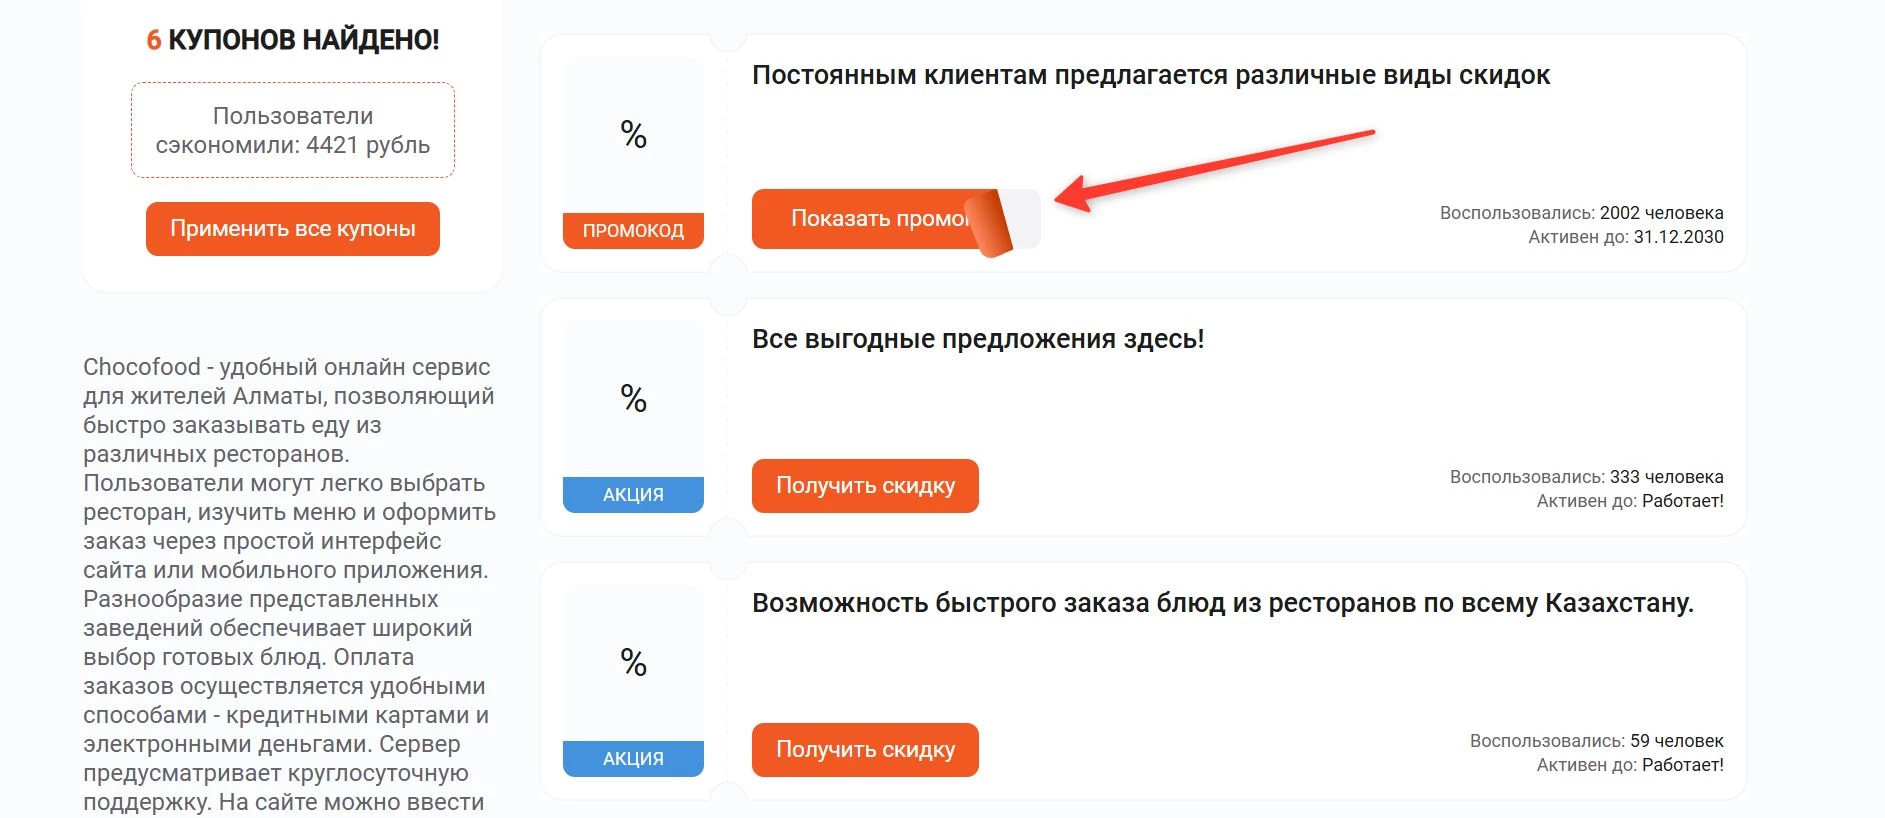Click the "6 КУПОНОВ НАЙДЕНО!" heading

(x=293, y=40)
